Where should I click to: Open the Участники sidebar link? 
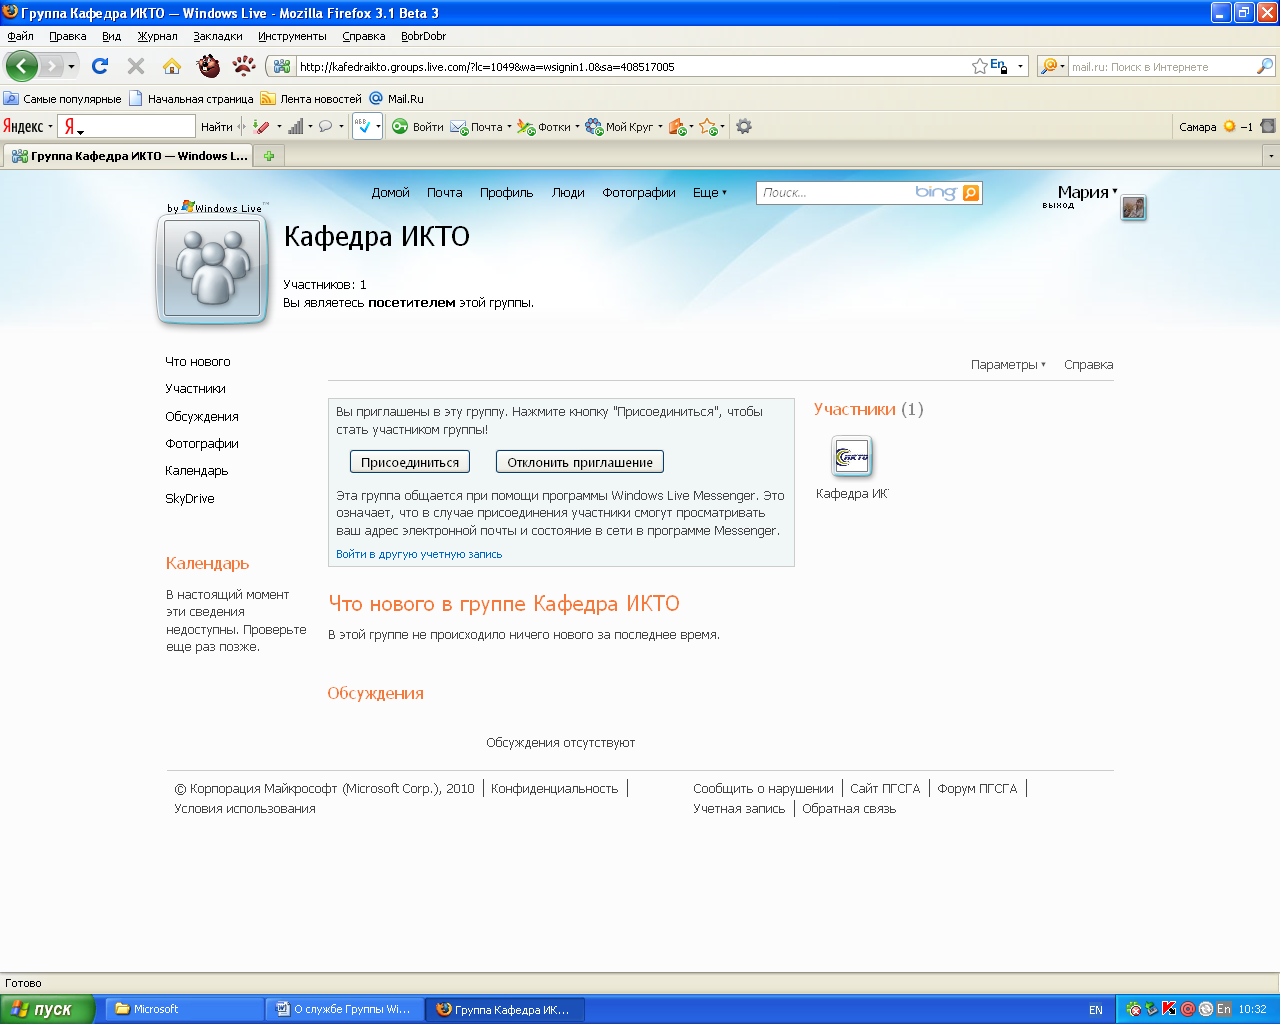tap(195, 389)
